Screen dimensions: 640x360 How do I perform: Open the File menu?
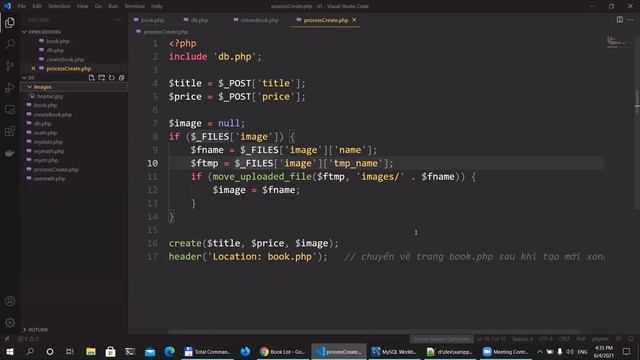22,6
